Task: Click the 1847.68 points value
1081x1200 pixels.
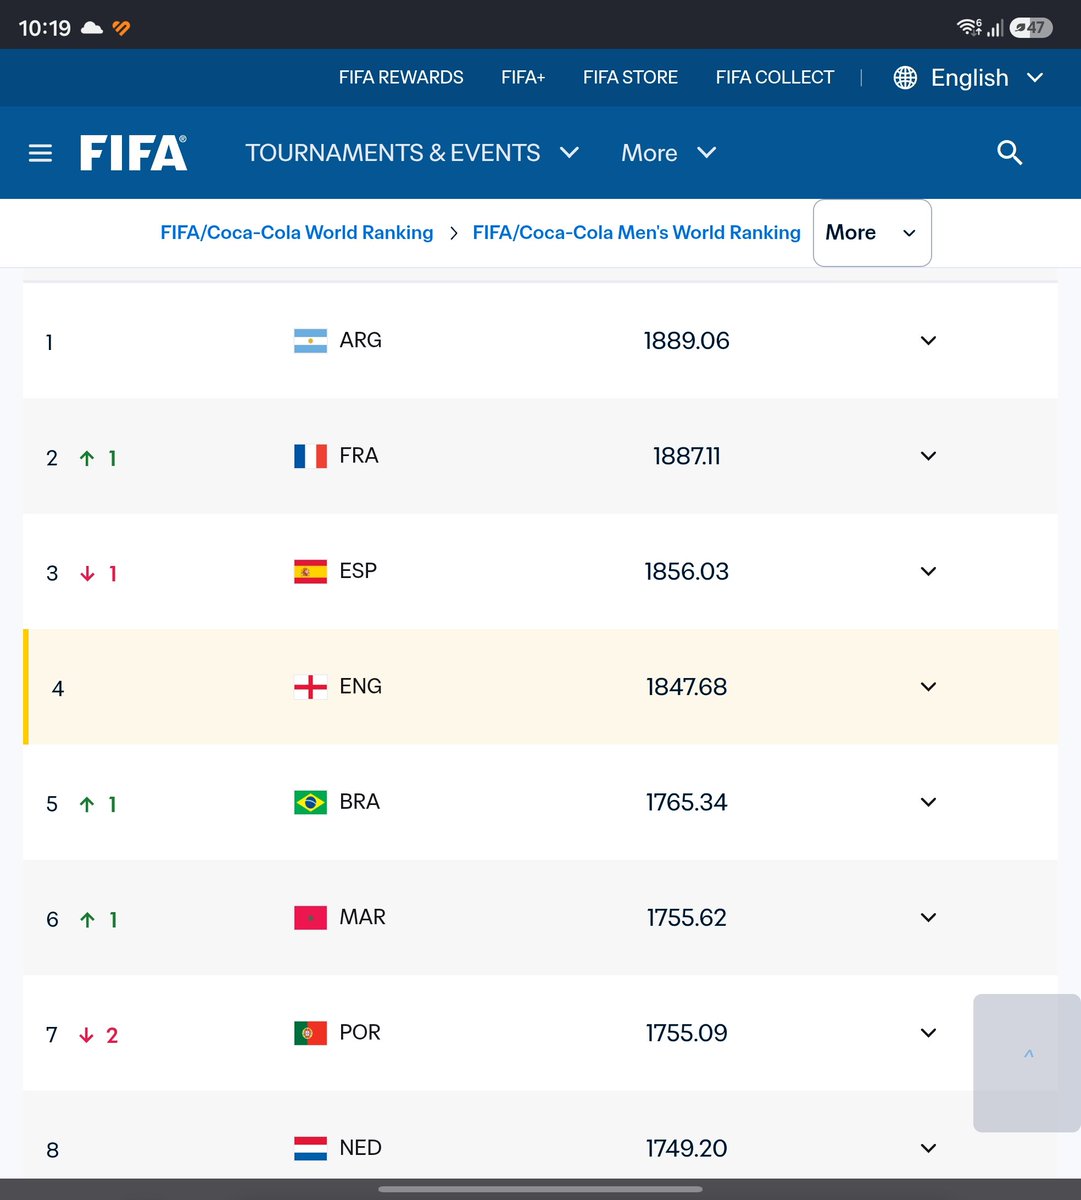Action: 687,687
